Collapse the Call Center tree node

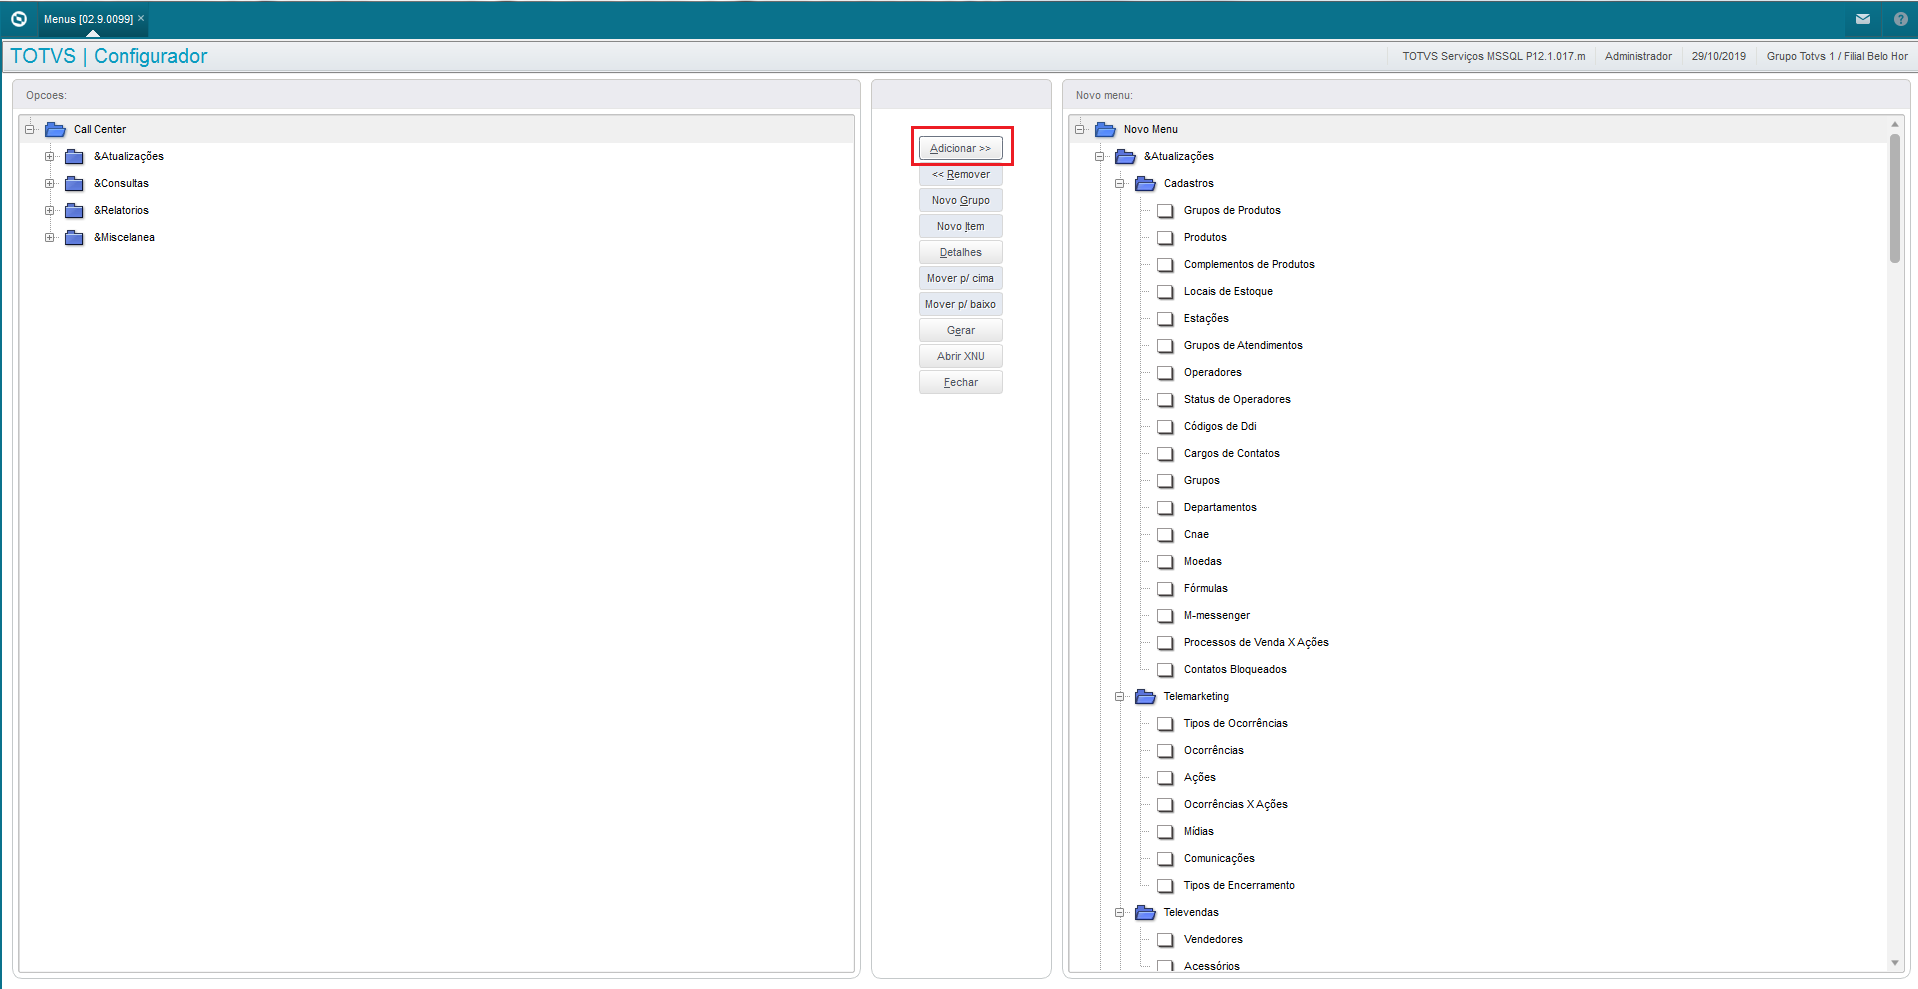pyautogui.click(x=30, y=129)
